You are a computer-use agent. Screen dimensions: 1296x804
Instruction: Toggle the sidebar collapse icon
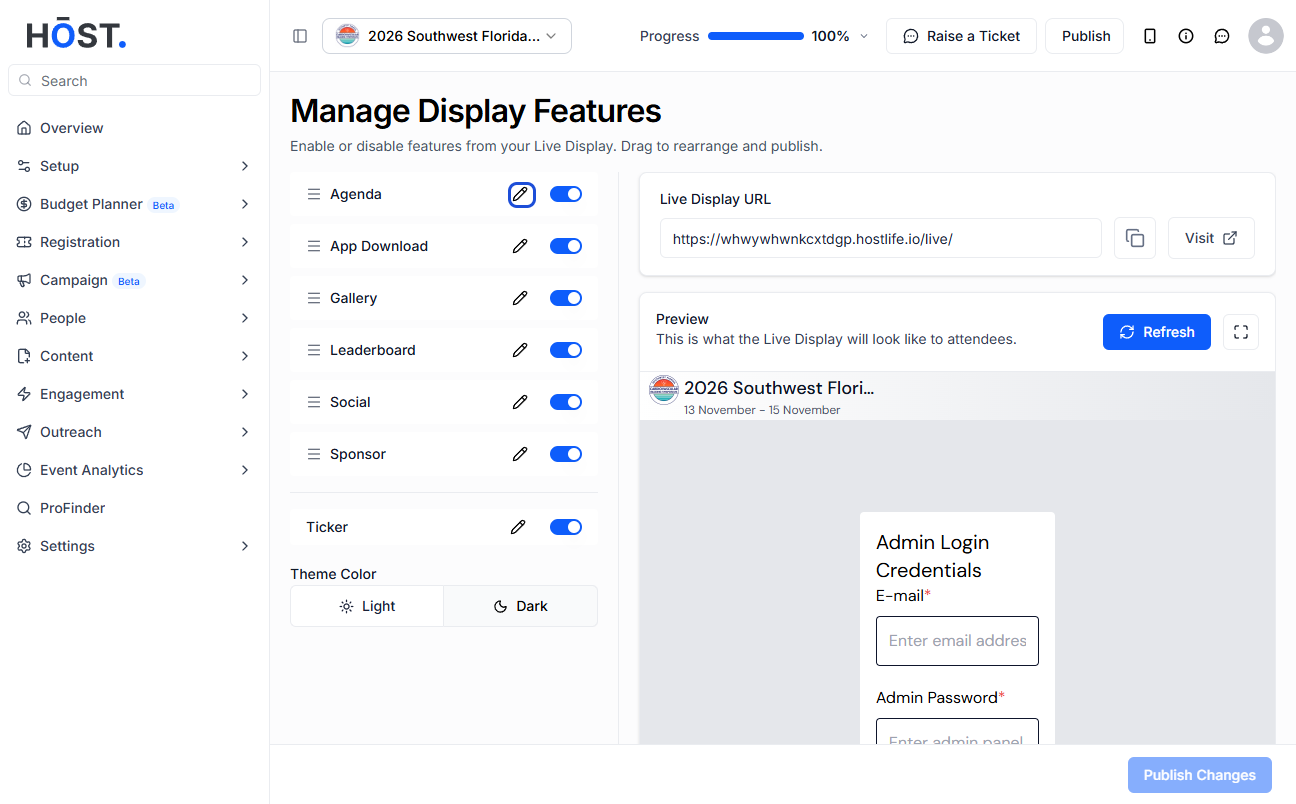pos(300,36)
